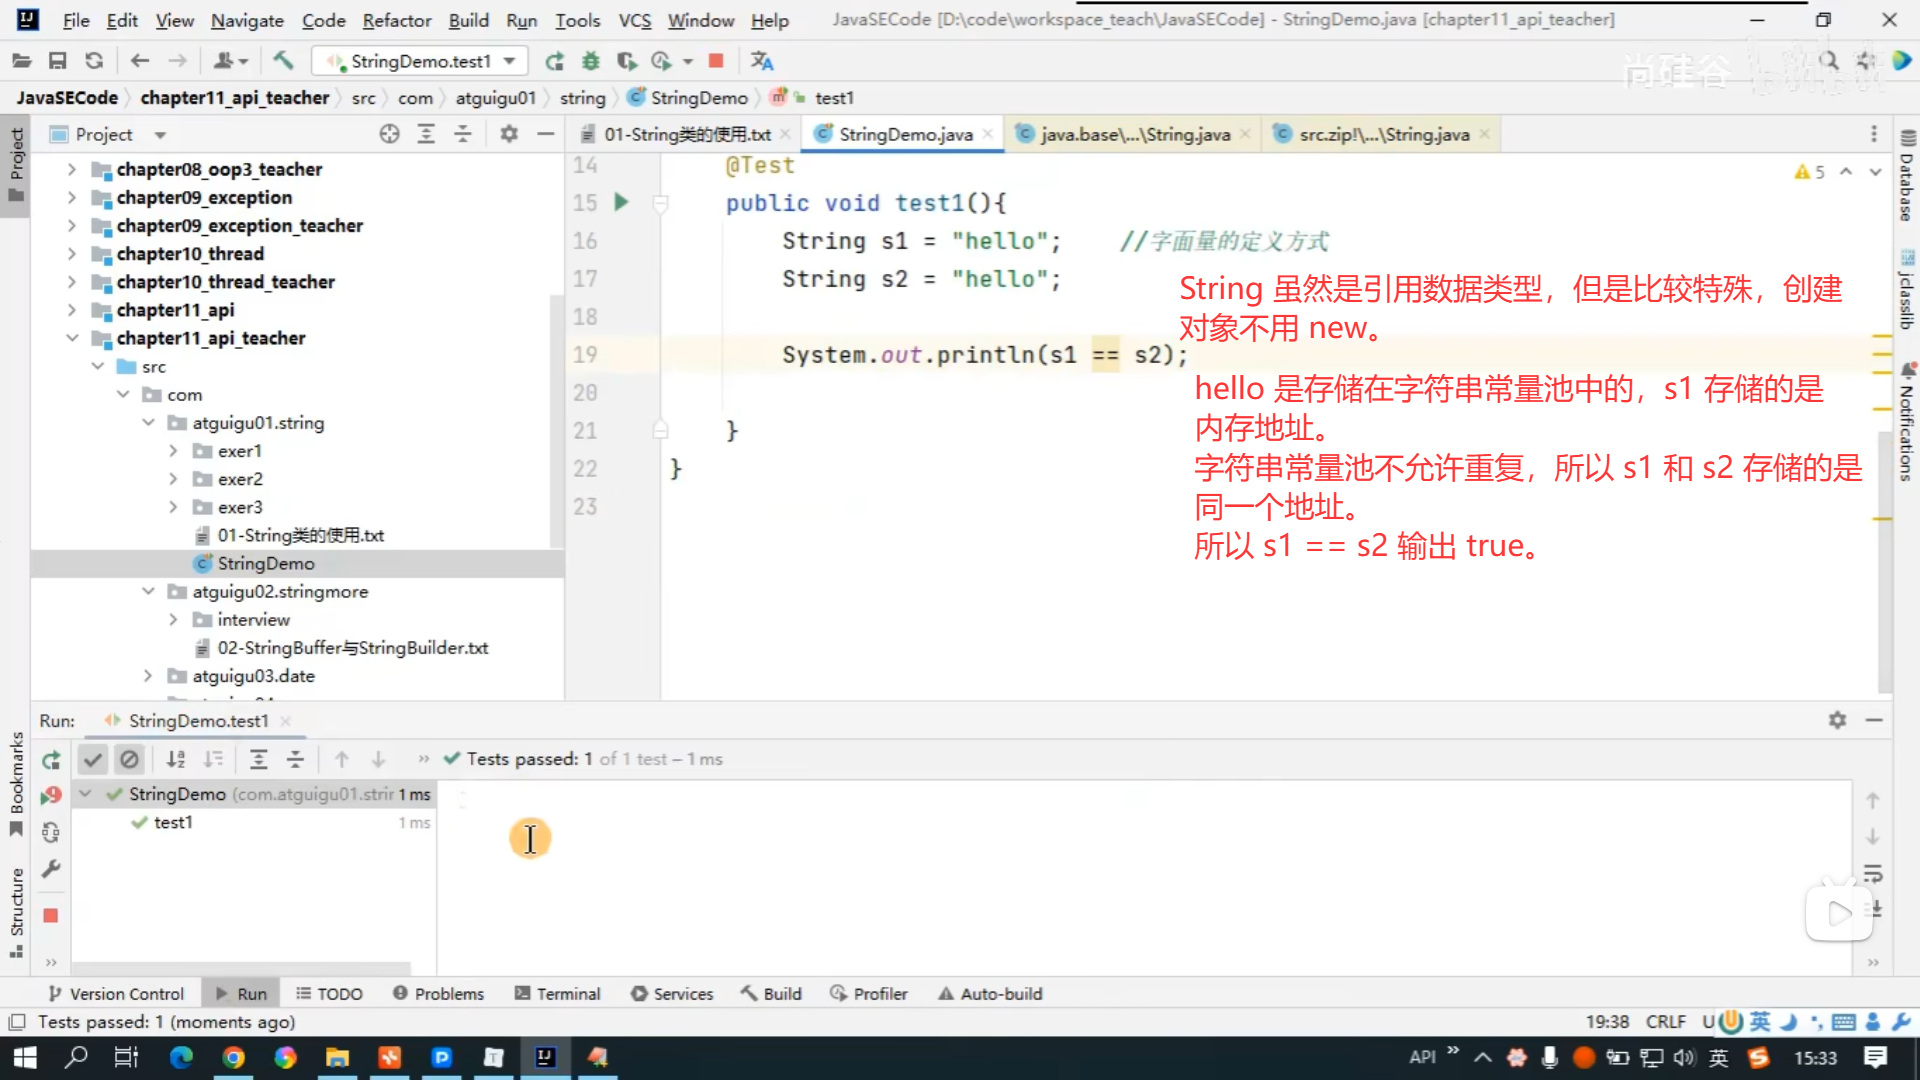Open the StringDemo.test1 run configuration dropdown
The height and width of the screenshot is (1080, 1920).
coord(420,61)
